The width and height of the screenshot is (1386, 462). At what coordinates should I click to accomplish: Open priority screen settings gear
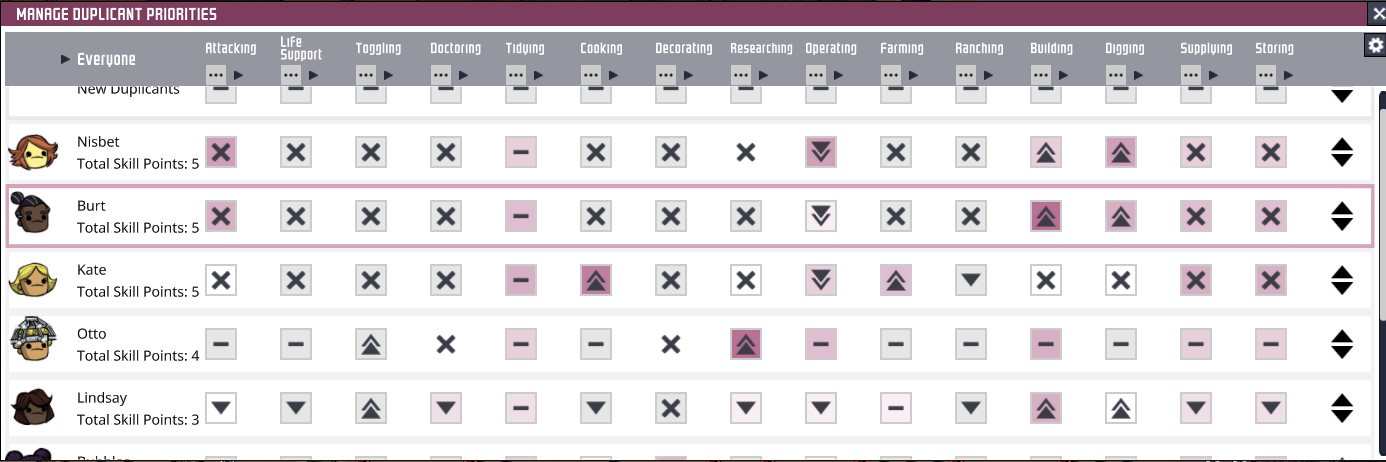tap(1375, 45)
